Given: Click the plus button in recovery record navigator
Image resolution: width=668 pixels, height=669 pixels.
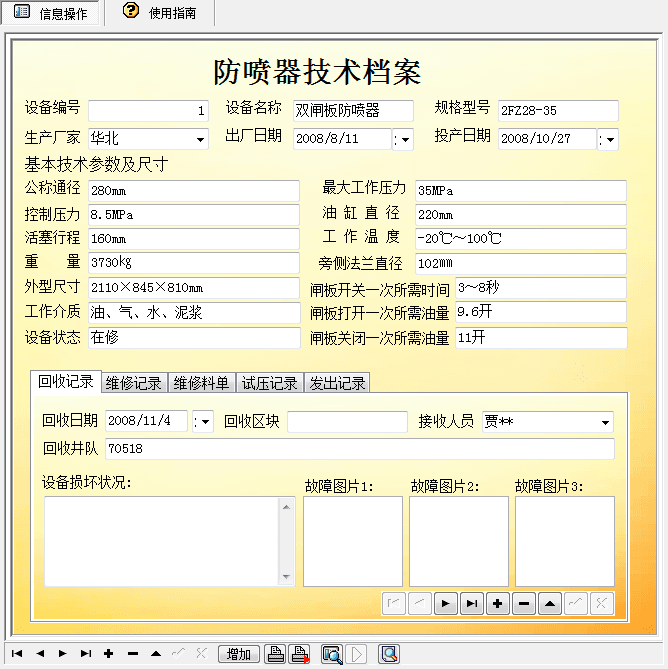Looking at the screenshot, I should pos(497,603).
